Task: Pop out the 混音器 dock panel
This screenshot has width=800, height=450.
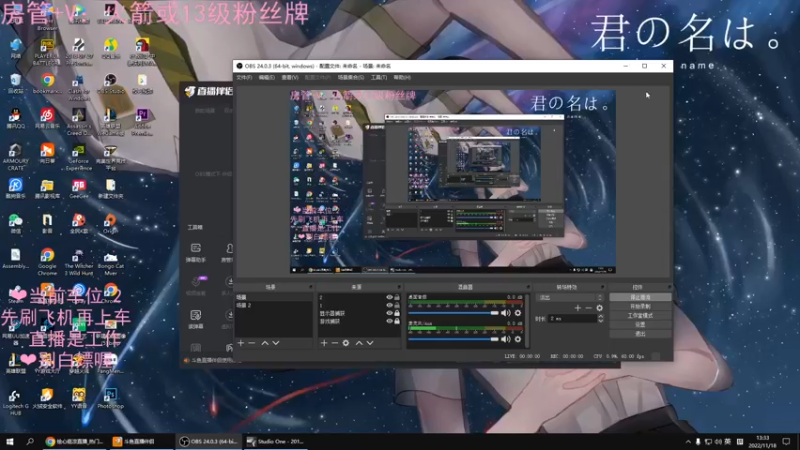Action: click(x=528, y=287)
